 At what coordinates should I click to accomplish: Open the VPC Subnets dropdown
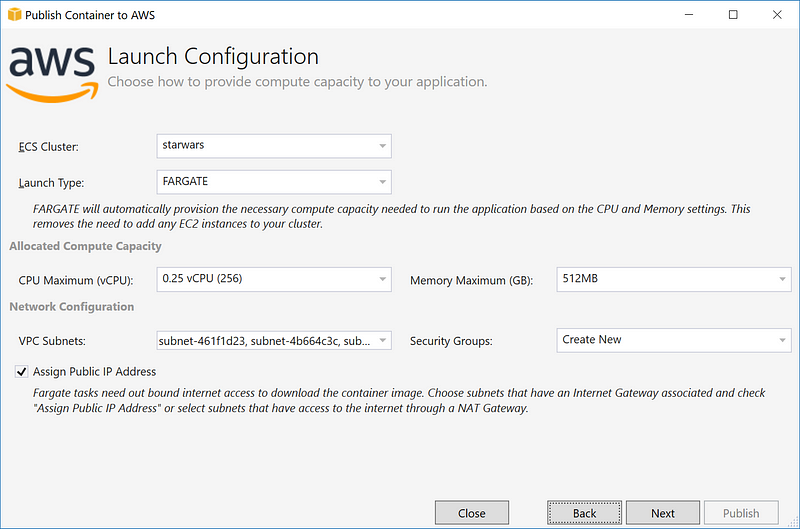pos(382,340)
